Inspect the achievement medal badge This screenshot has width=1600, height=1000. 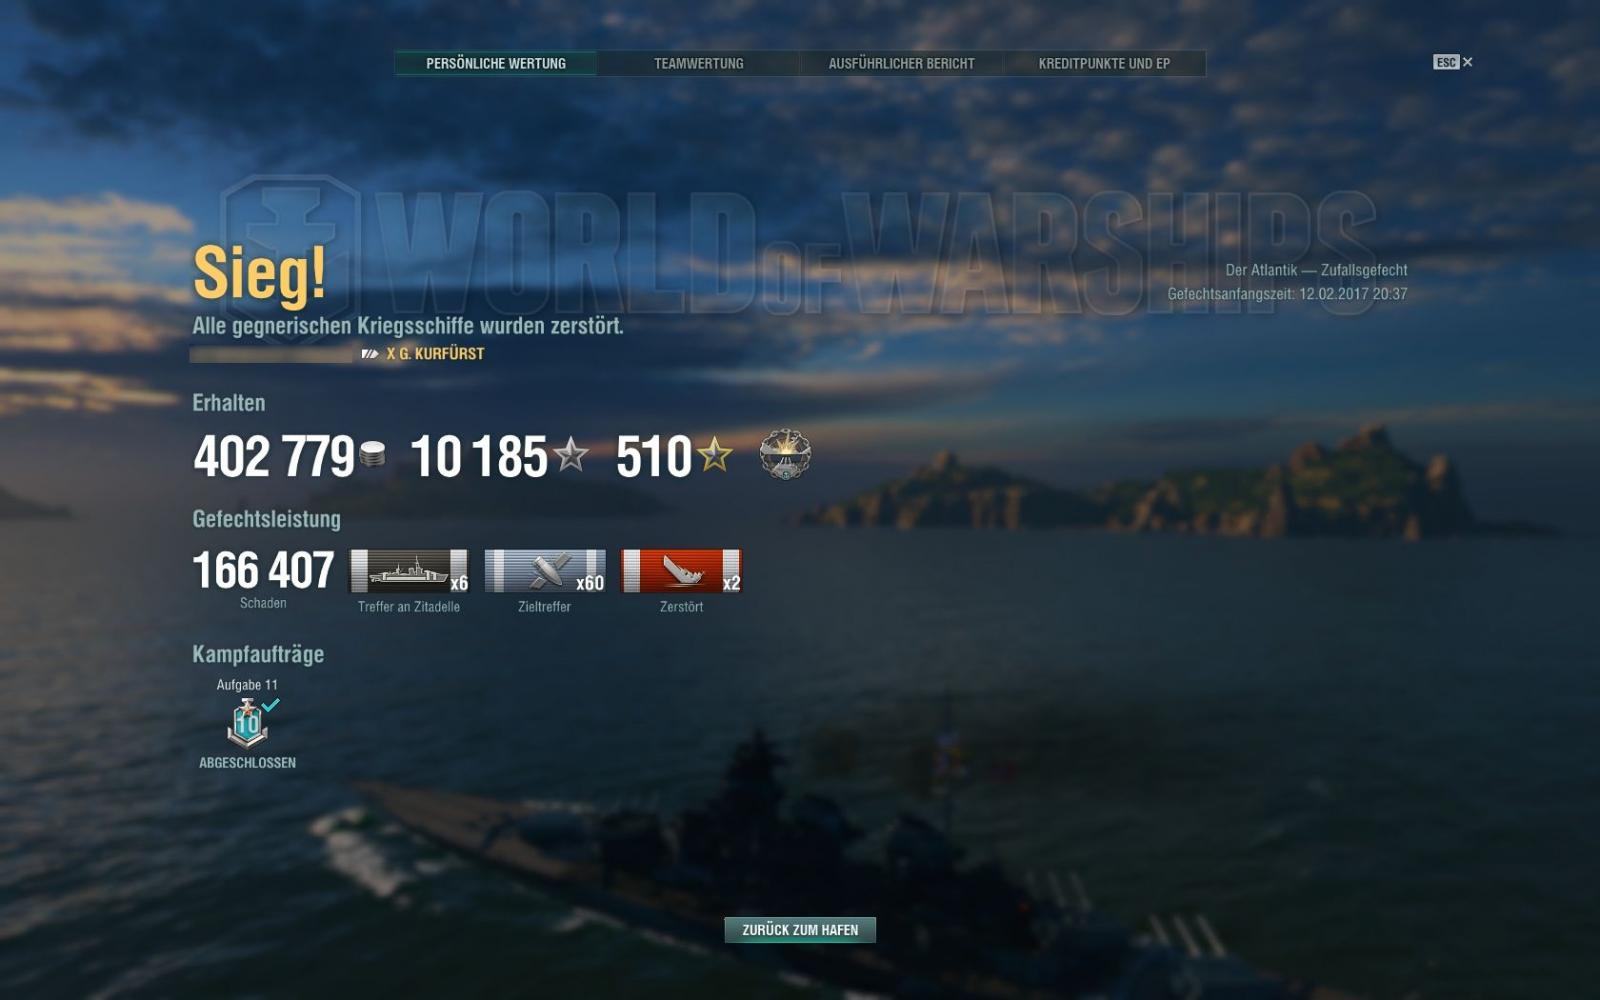click(x=785, y=455)
